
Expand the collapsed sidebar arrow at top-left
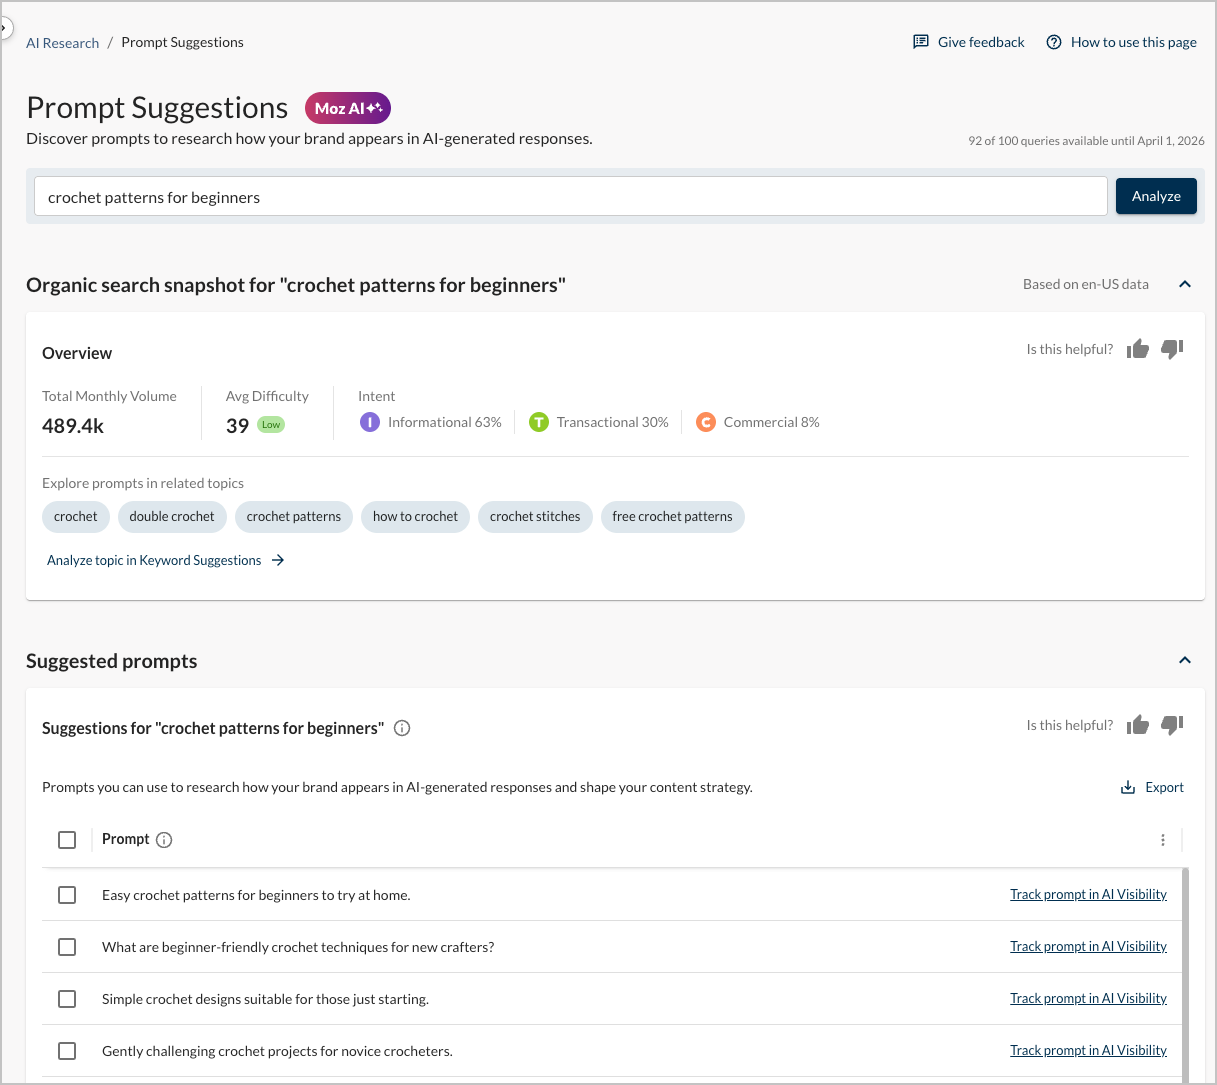(5, 28)
